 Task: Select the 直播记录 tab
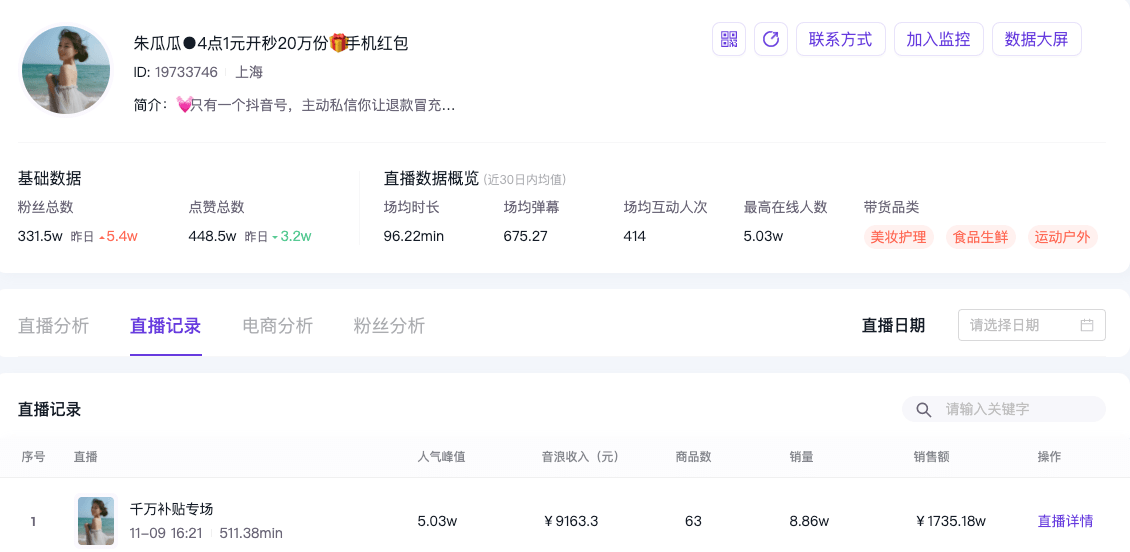(x=166, y=326)
